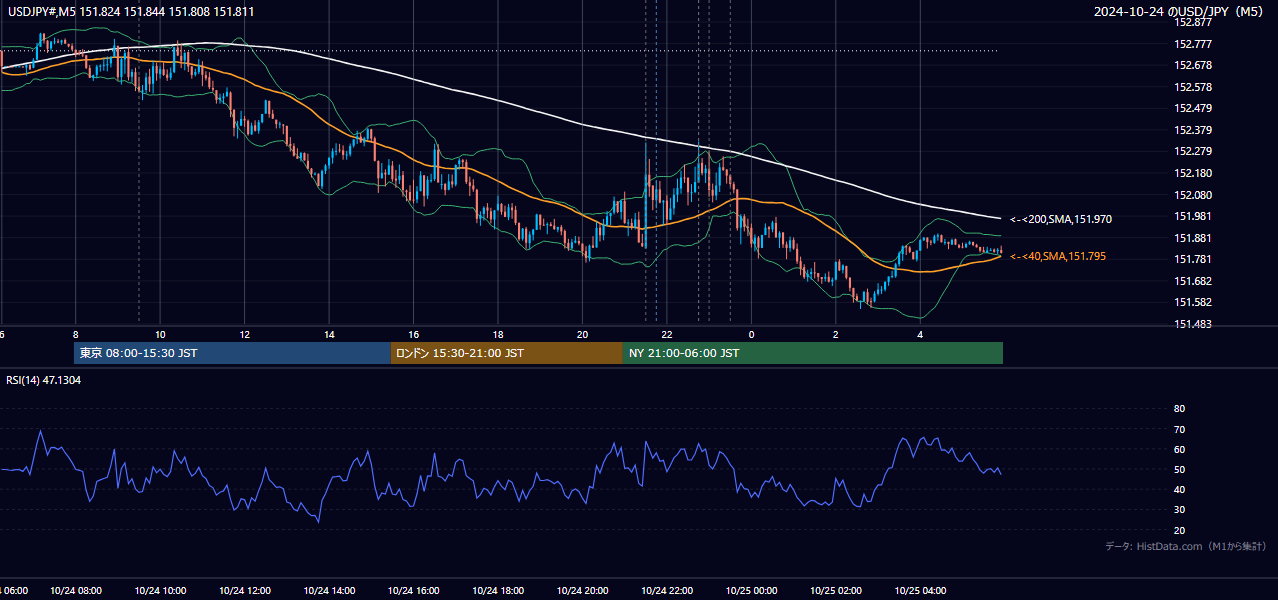Image resolution: width=1278 pixels, height=600 pixels.
Task: Click price axis value 152.877
Action: click(x=1194, y=22)
